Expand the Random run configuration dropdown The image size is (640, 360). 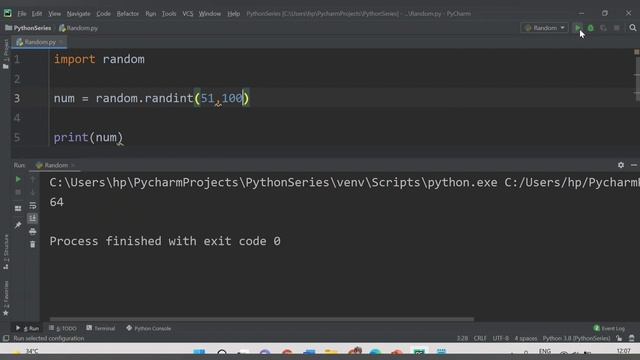(545, 28)
